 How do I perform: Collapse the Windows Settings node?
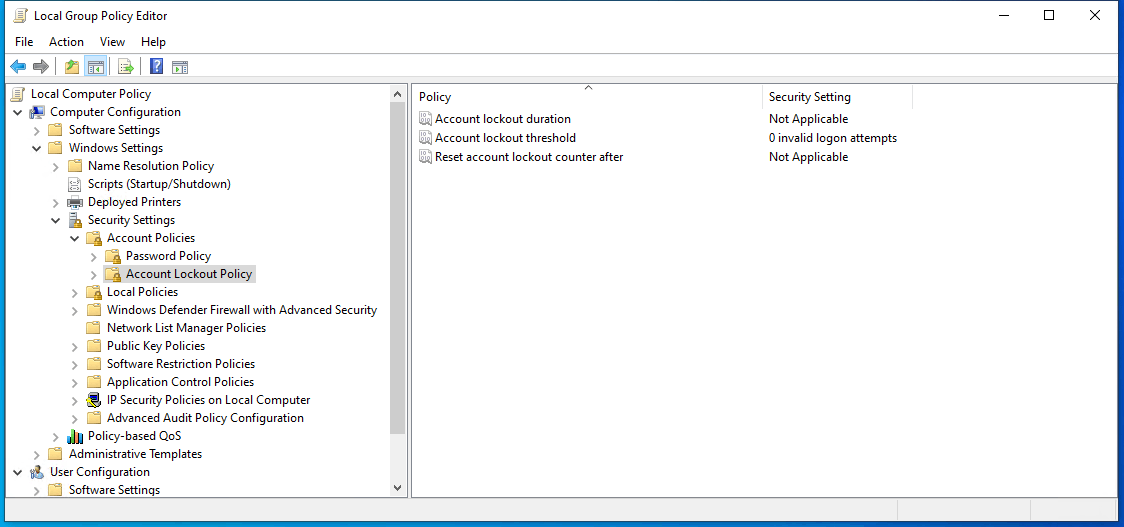pyautogui.click(x=37, y=148)
